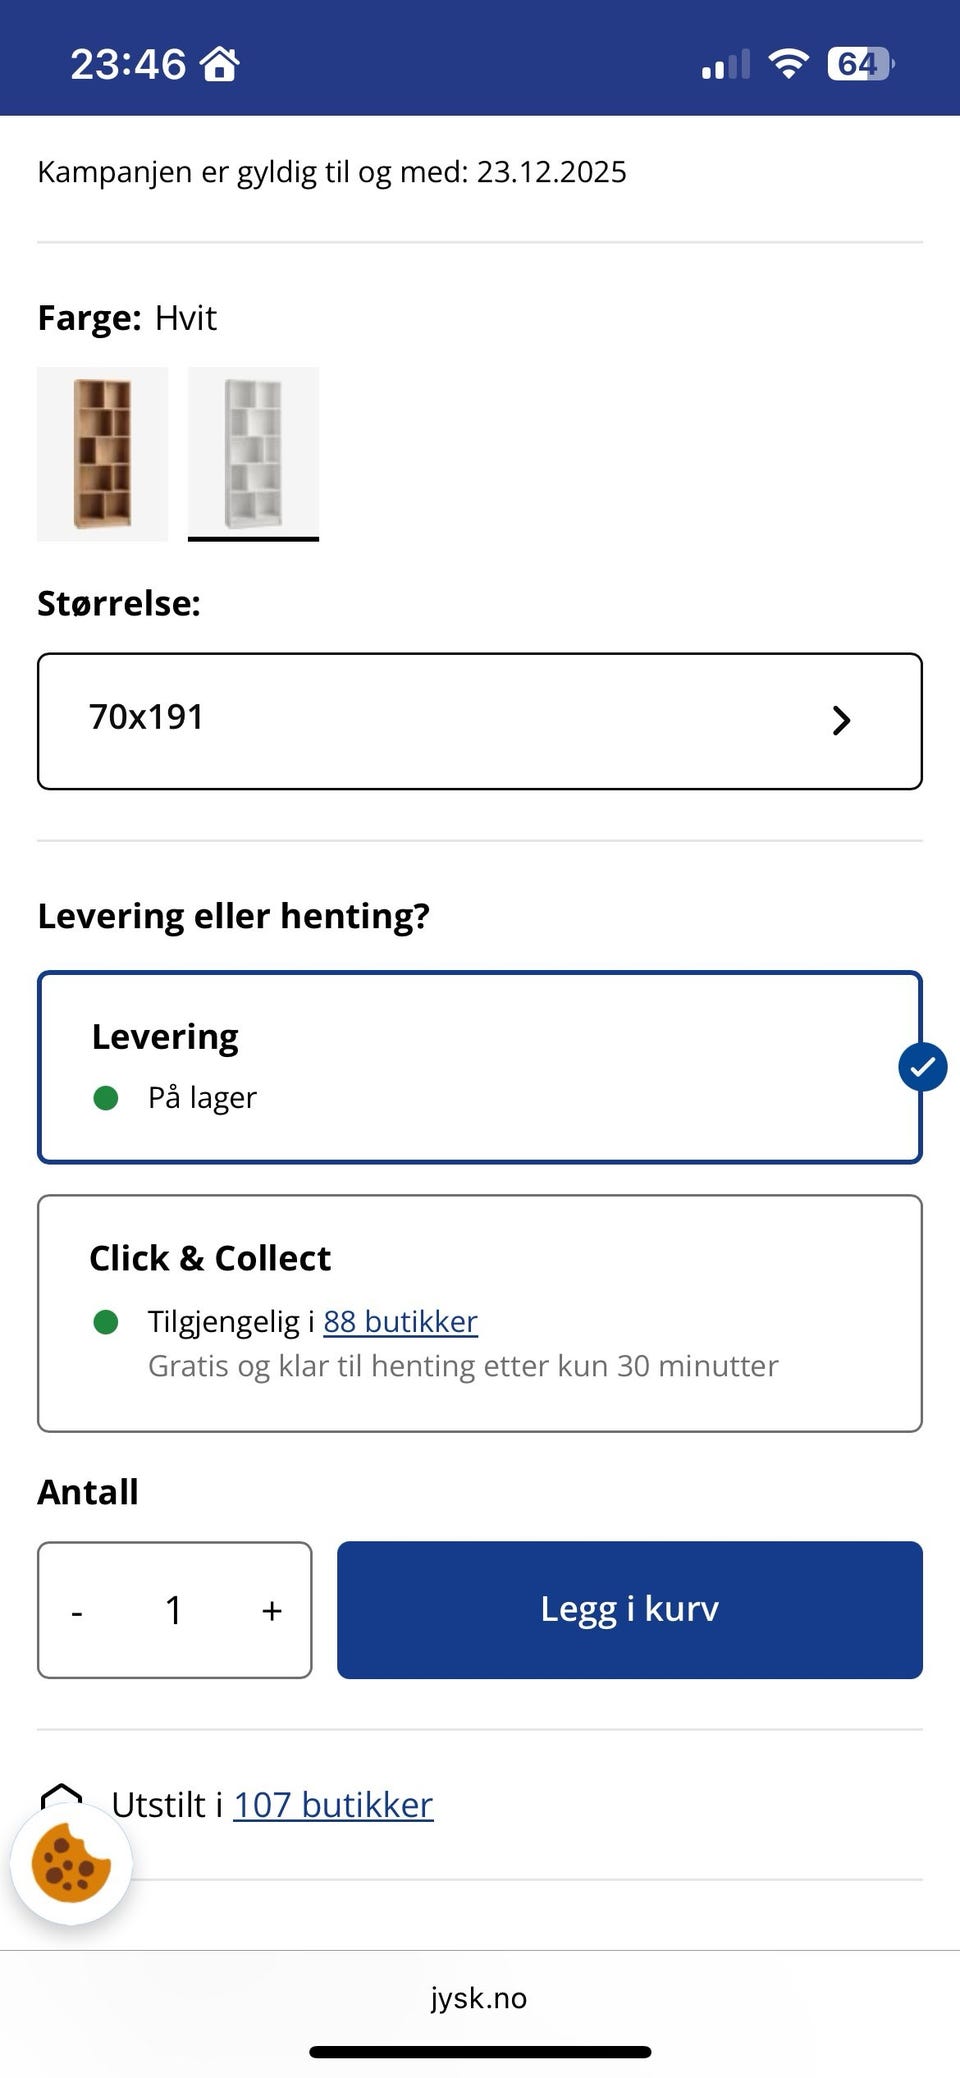The height and width of the screenshot is (2078, 960).
Task: Decrease quantity with the minus button
Action: pos(77,1611)
